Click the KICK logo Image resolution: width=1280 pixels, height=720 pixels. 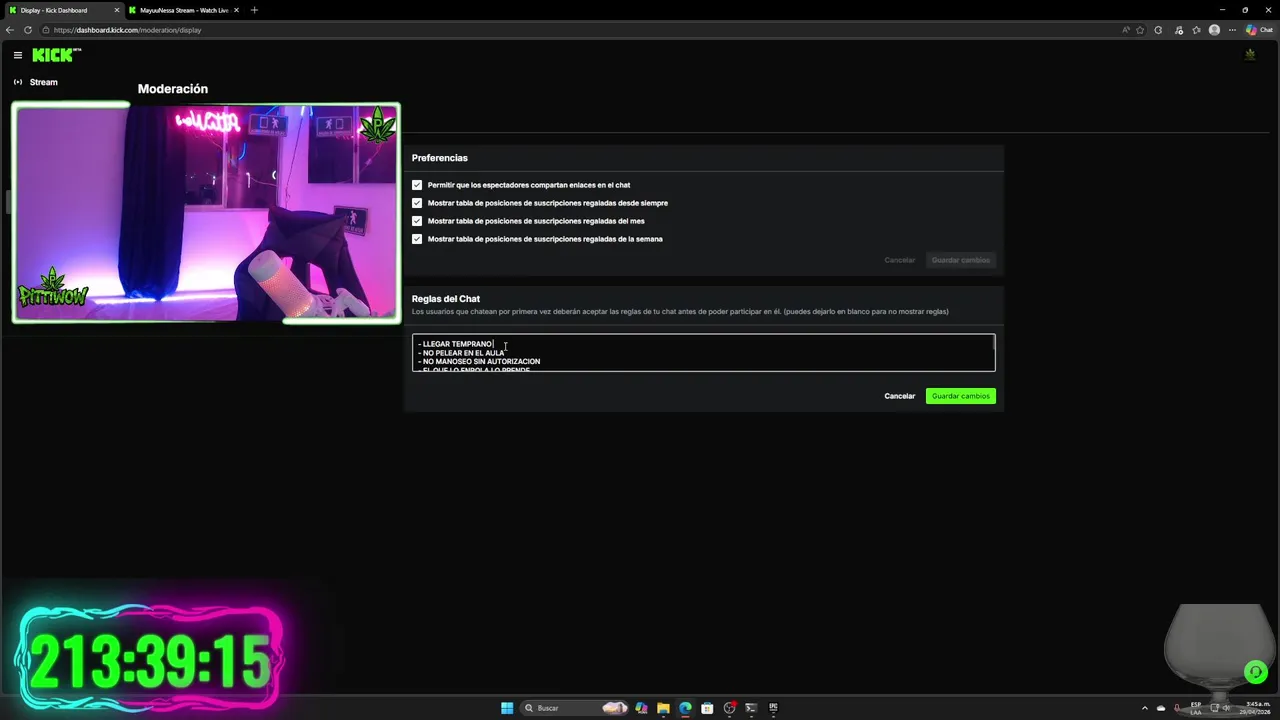click(56, 55)
